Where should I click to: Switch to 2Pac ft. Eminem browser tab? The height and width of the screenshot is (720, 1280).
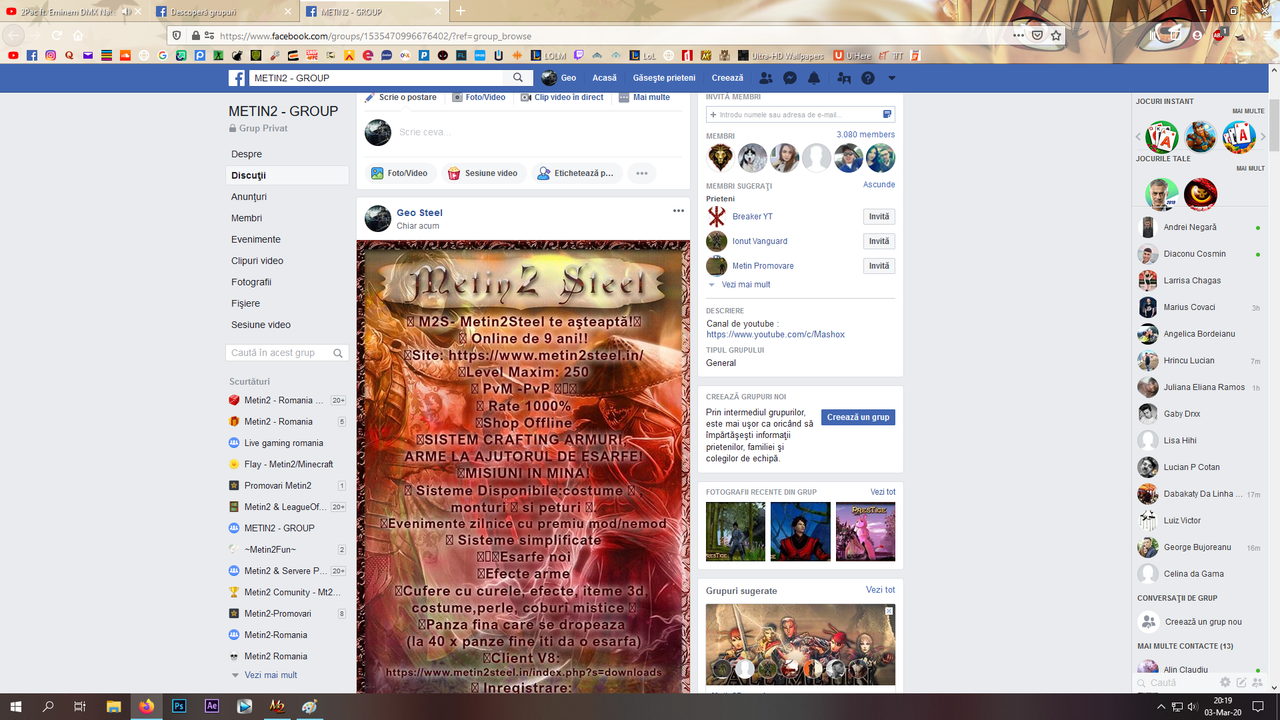click(x=73, y=11)
